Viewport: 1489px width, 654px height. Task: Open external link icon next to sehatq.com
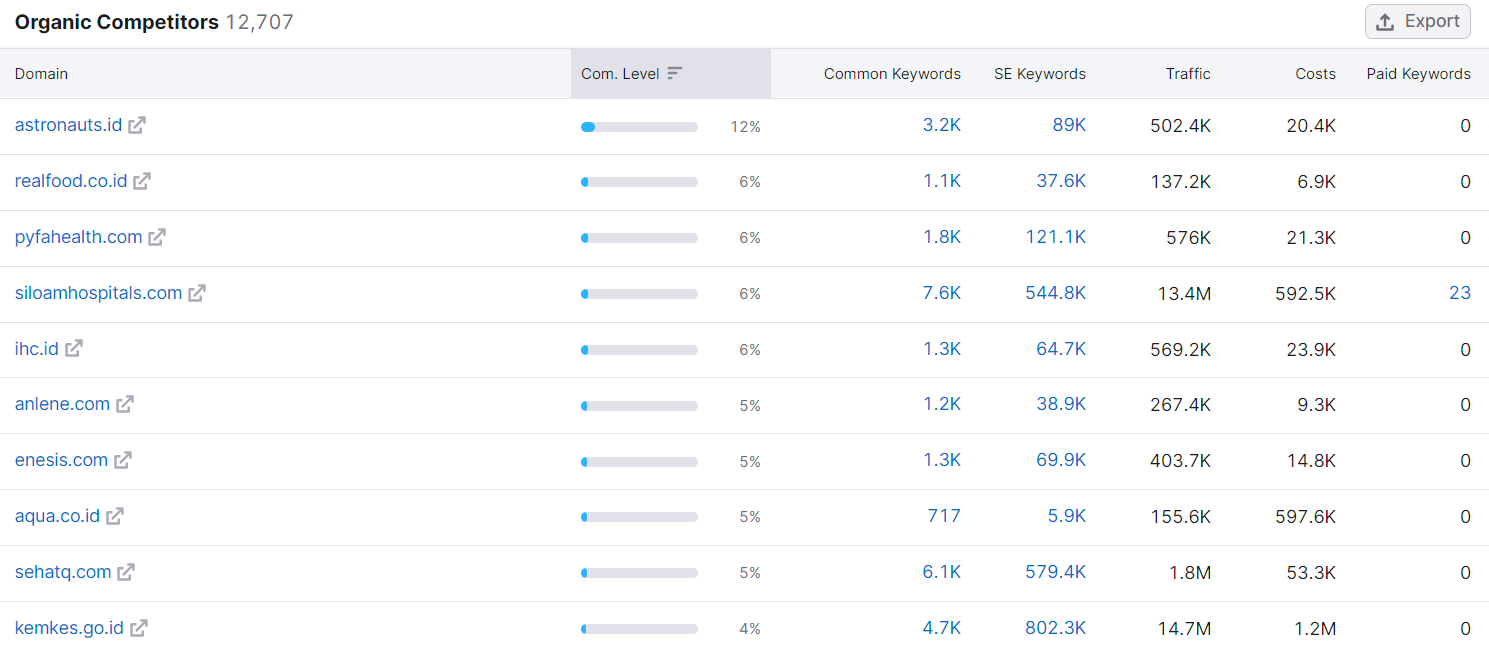point(126,572)
